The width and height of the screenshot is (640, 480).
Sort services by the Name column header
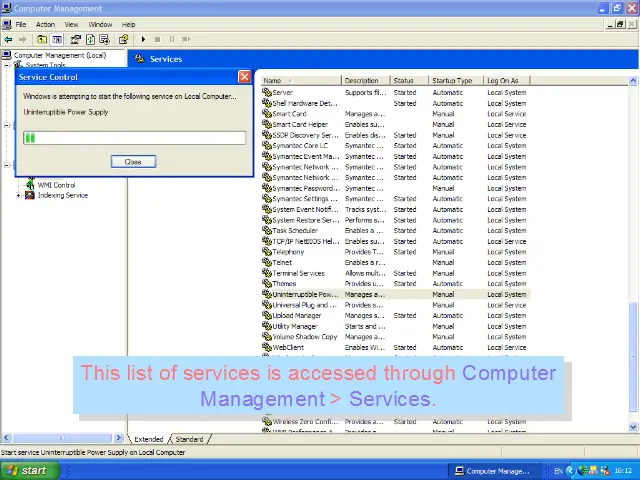301,80
